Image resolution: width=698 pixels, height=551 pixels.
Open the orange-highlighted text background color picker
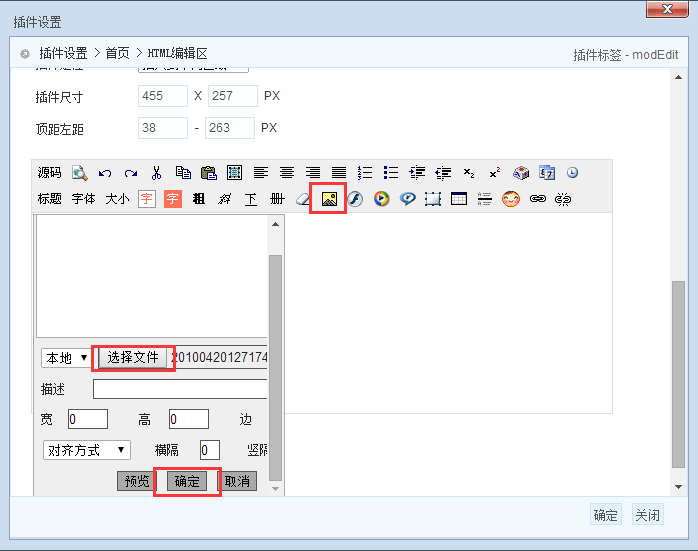pyautogui.click(x=173, y=198)
